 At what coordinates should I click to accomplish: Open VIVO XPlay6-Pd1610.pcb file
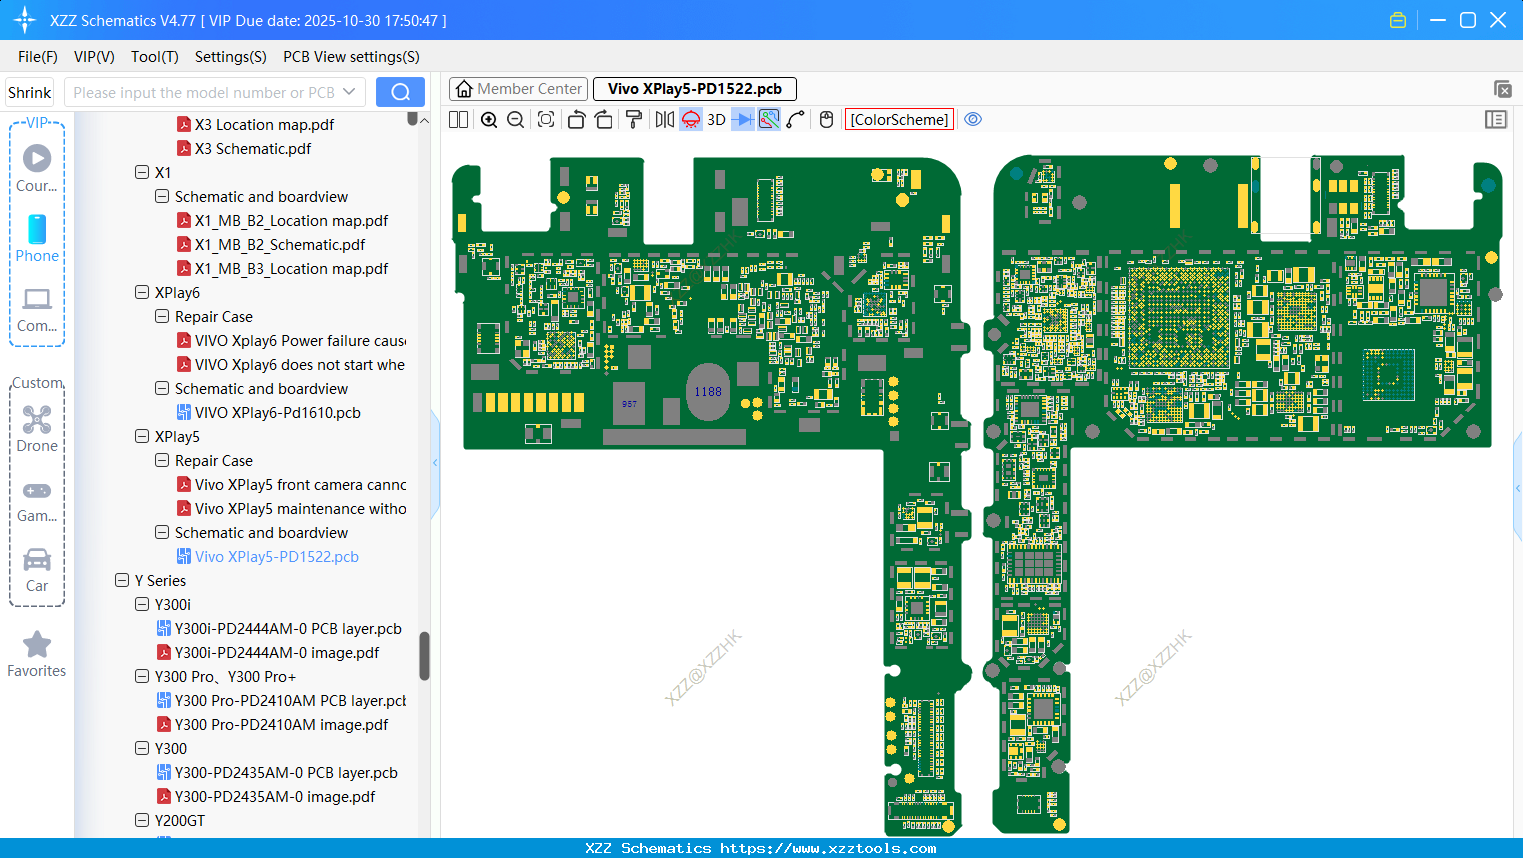(x=277, y=413)
